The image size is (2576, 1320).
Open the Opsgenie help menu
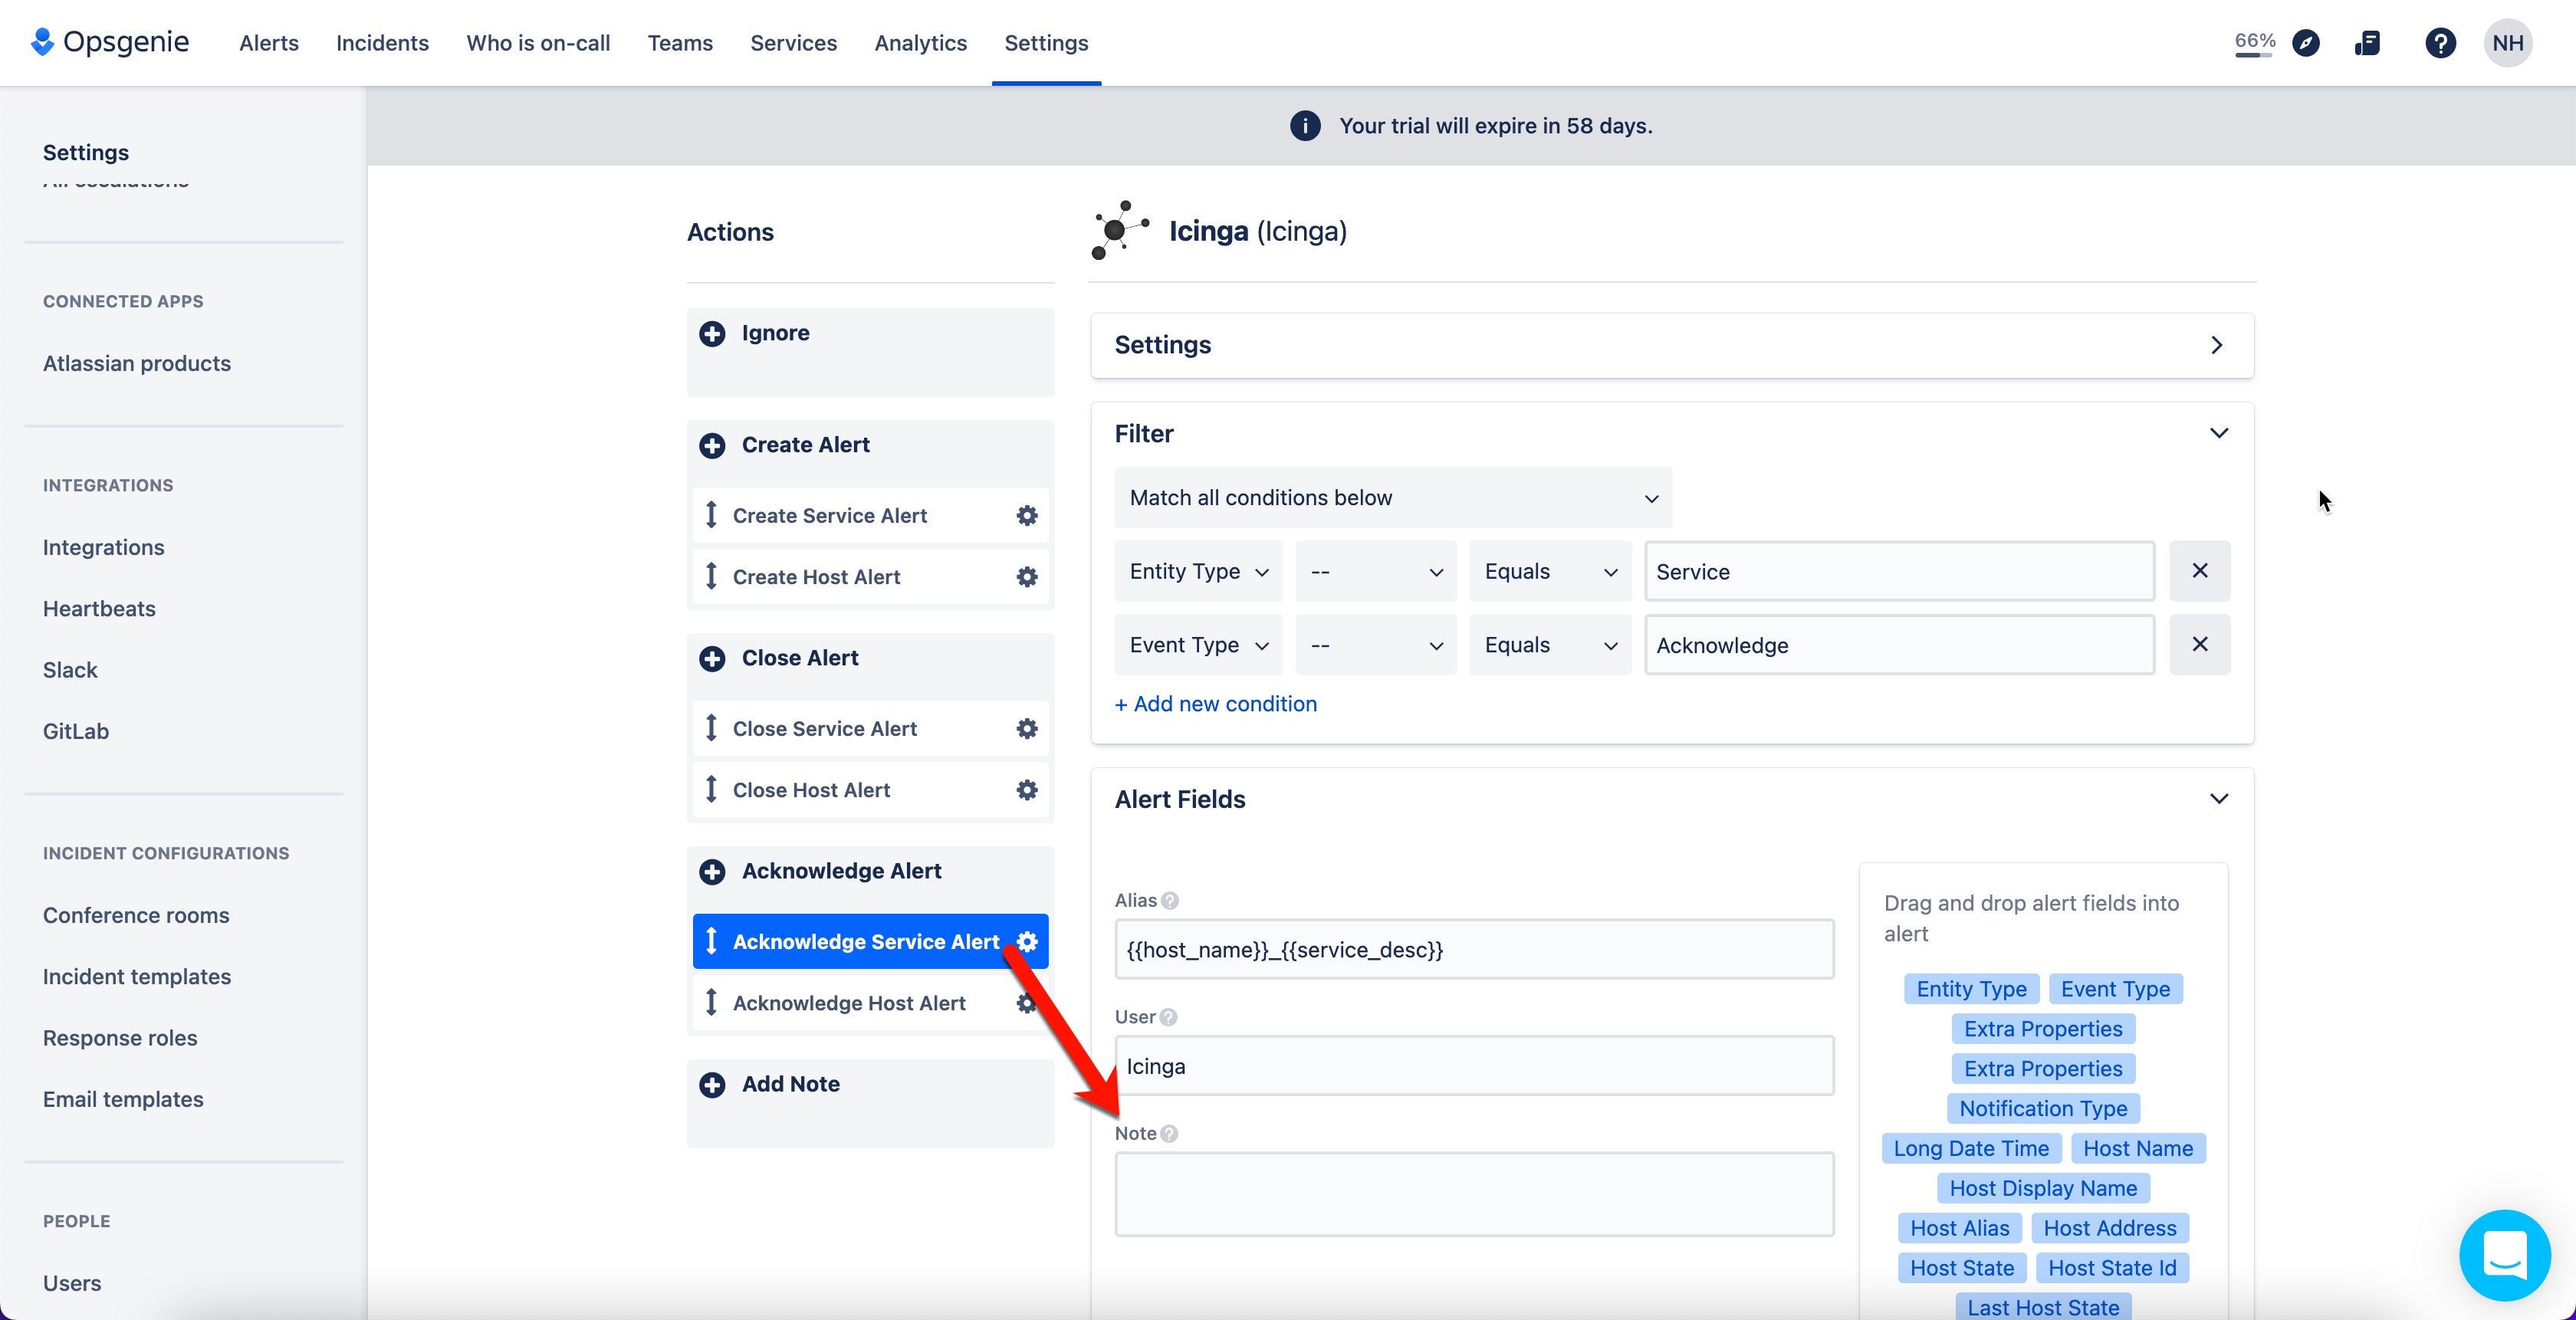[x=2440, y=42]
